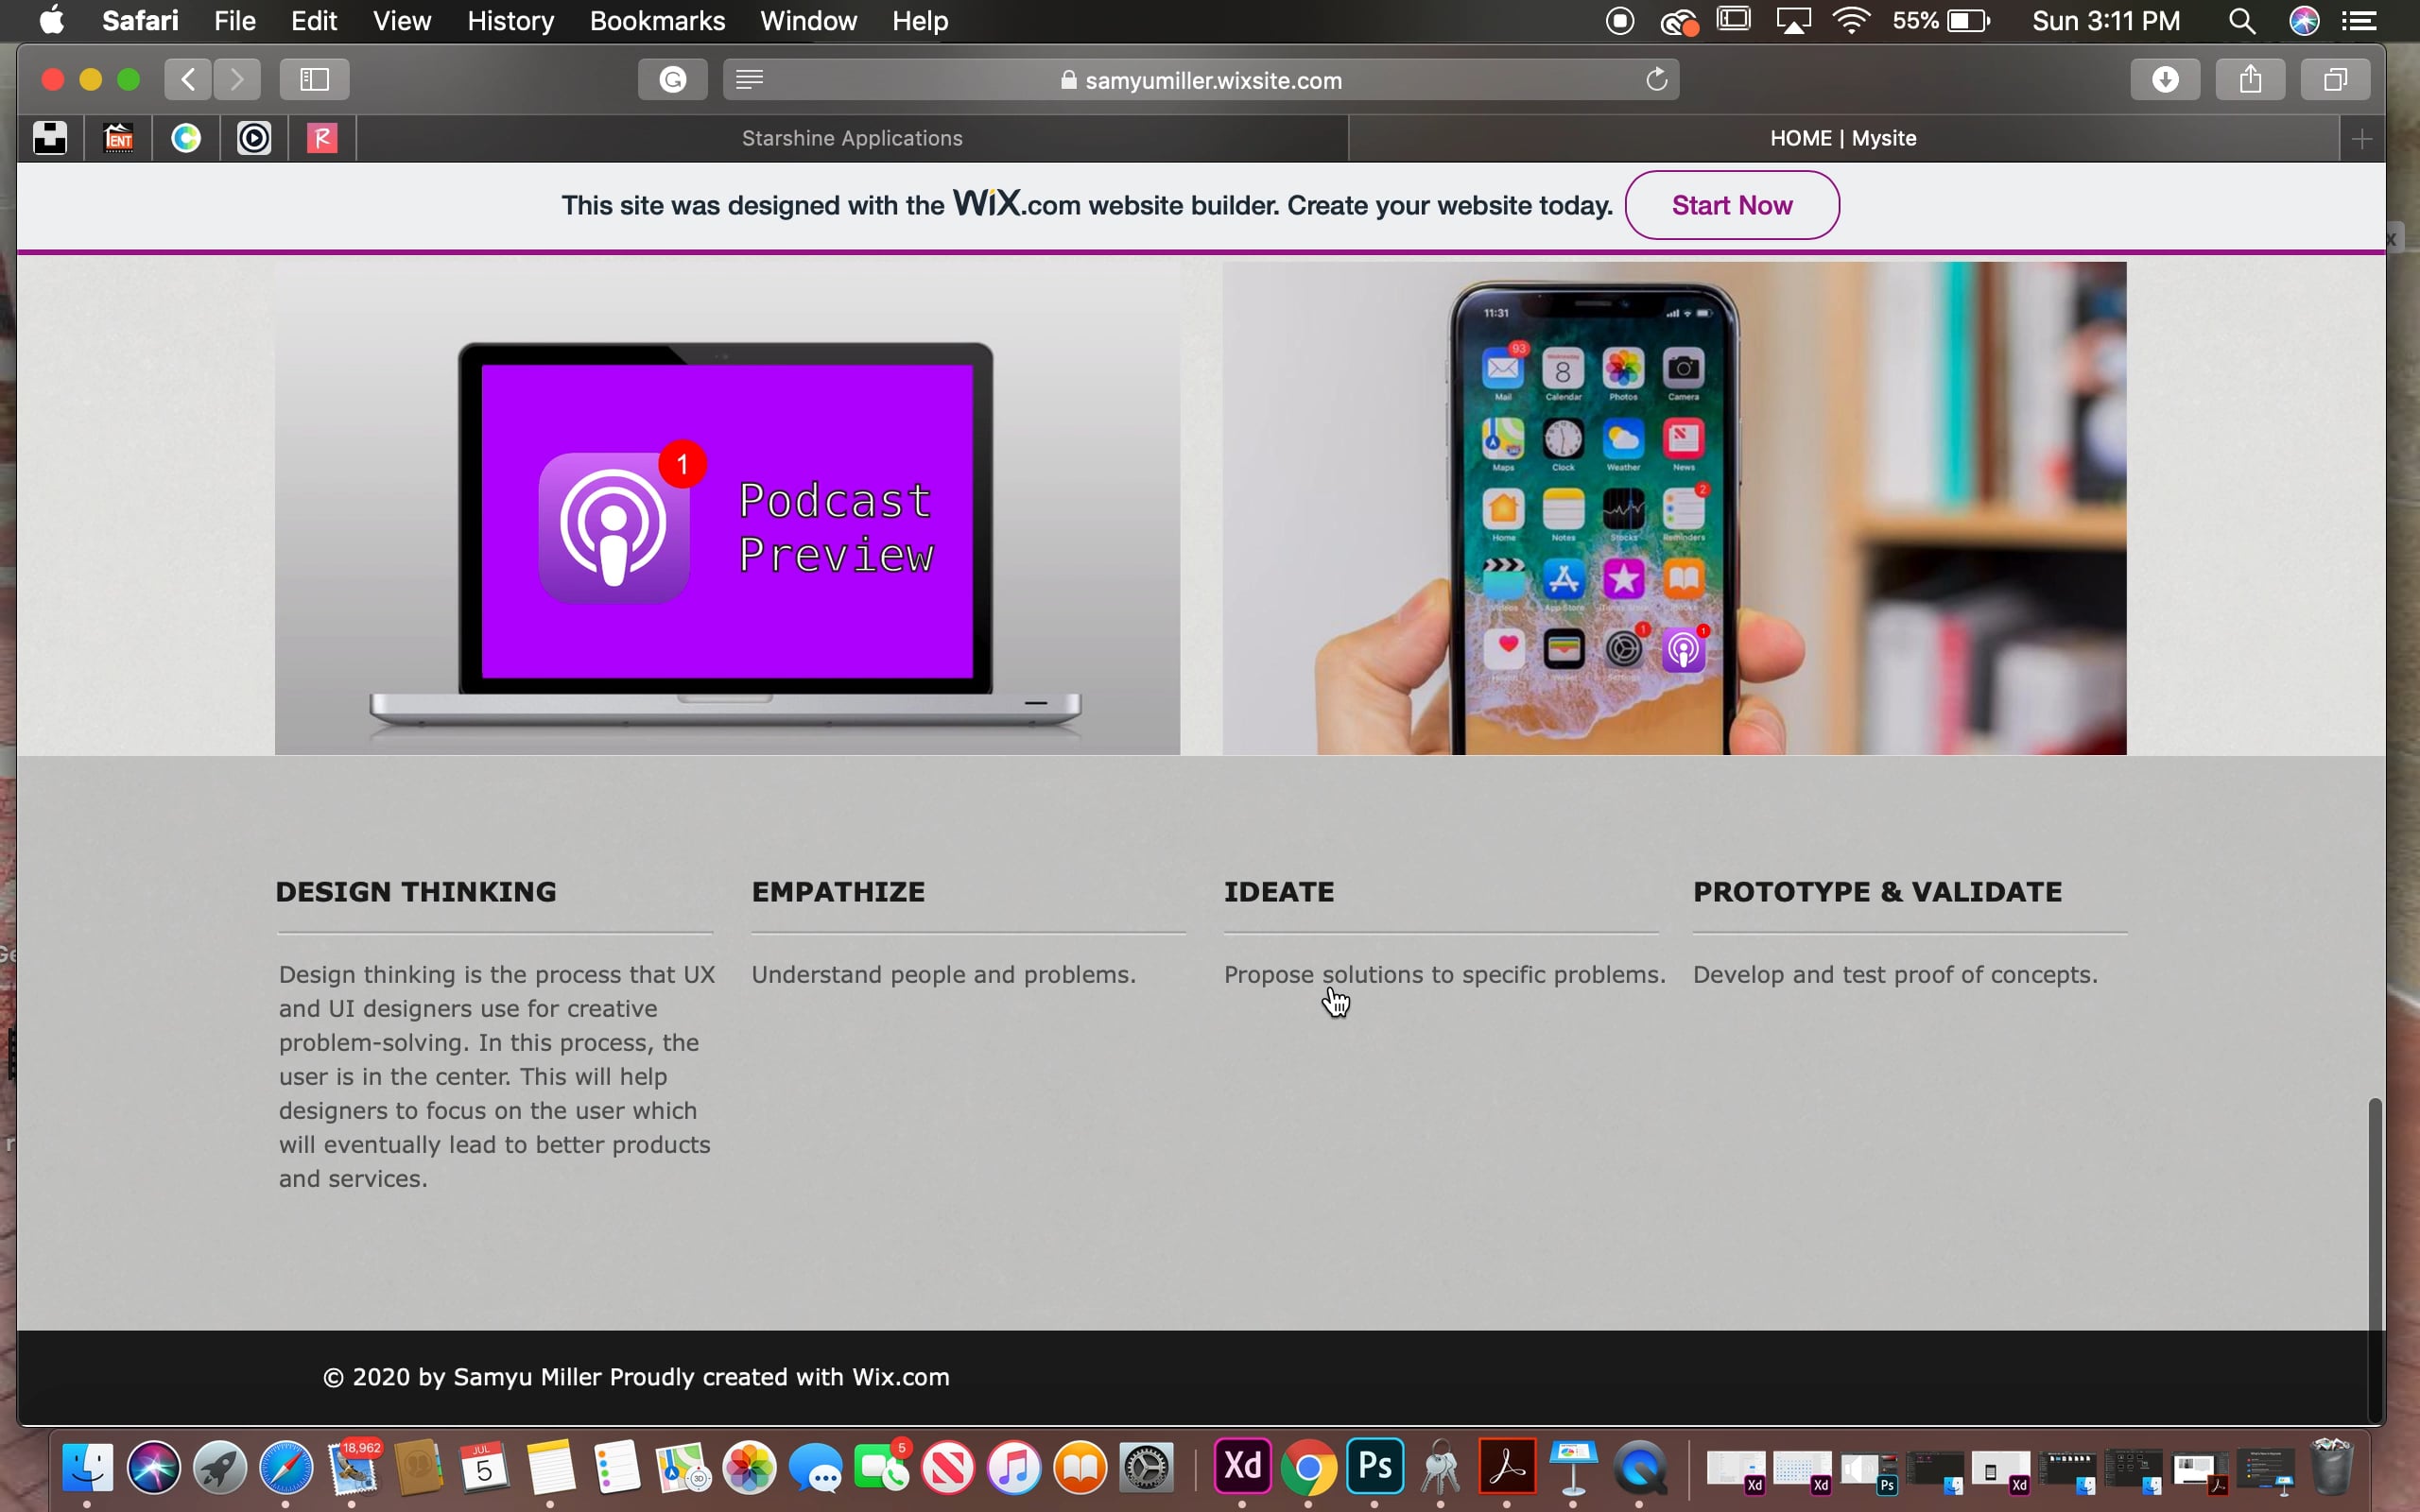Screen dimensions: 2420x1512
Task: Click the Wix.com logo link in banner
Action: coord(1016,204)
